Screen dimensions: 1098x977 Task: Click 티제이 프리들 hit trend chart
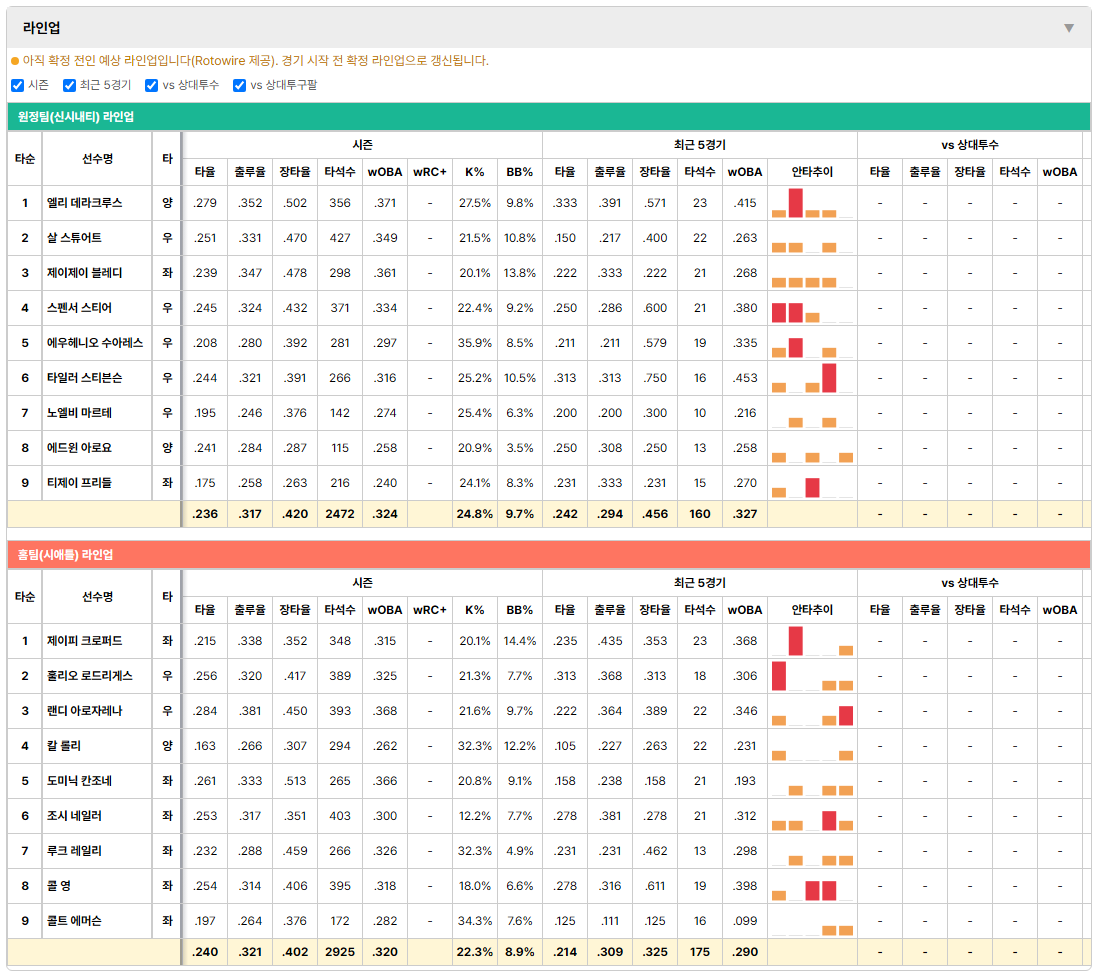[812, 483]
